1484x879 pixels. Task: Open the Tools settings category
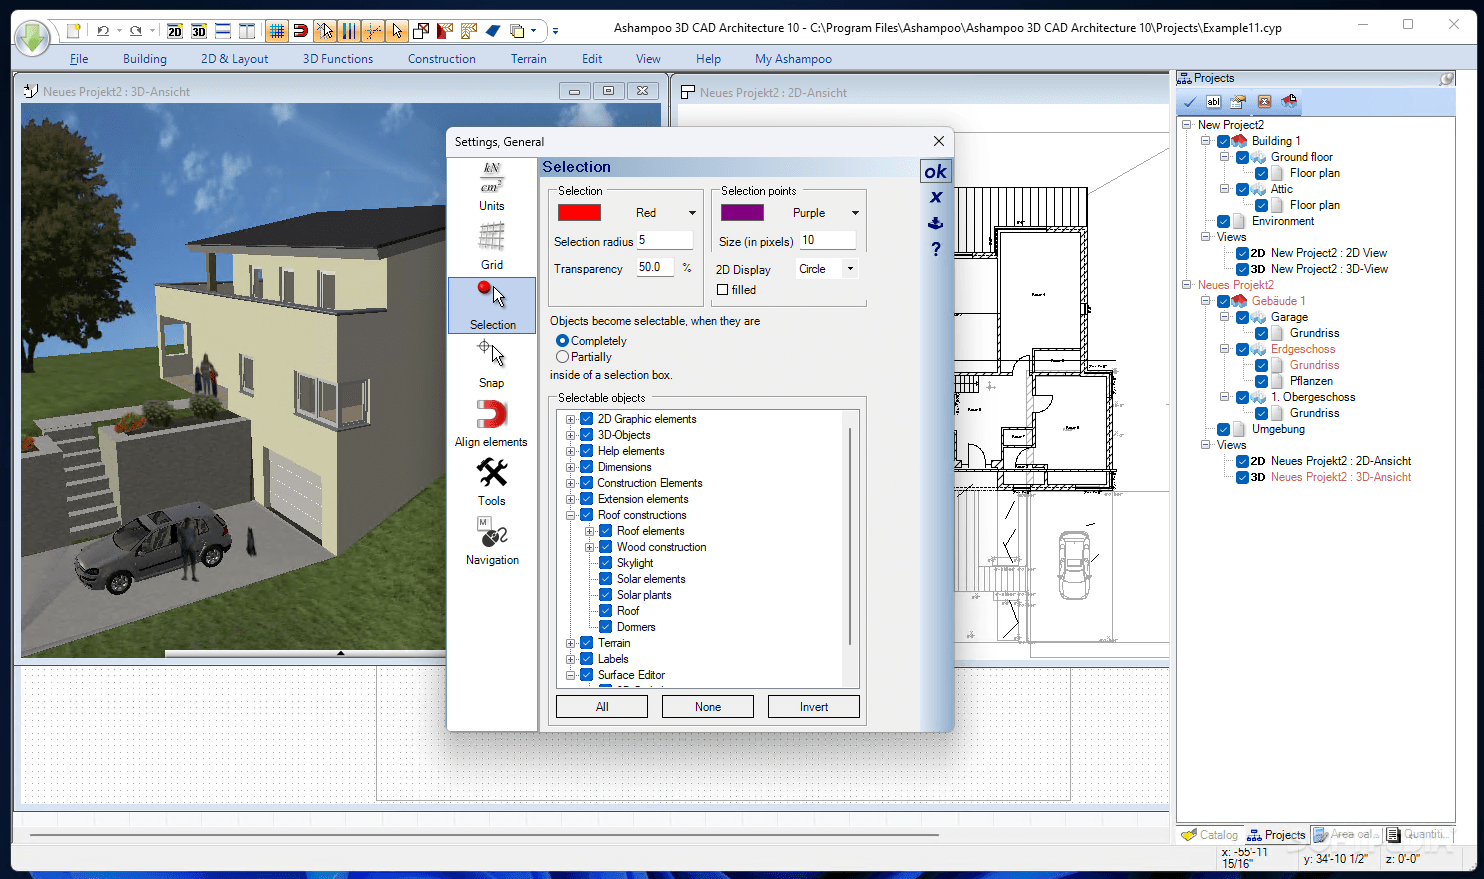point(491,482)
